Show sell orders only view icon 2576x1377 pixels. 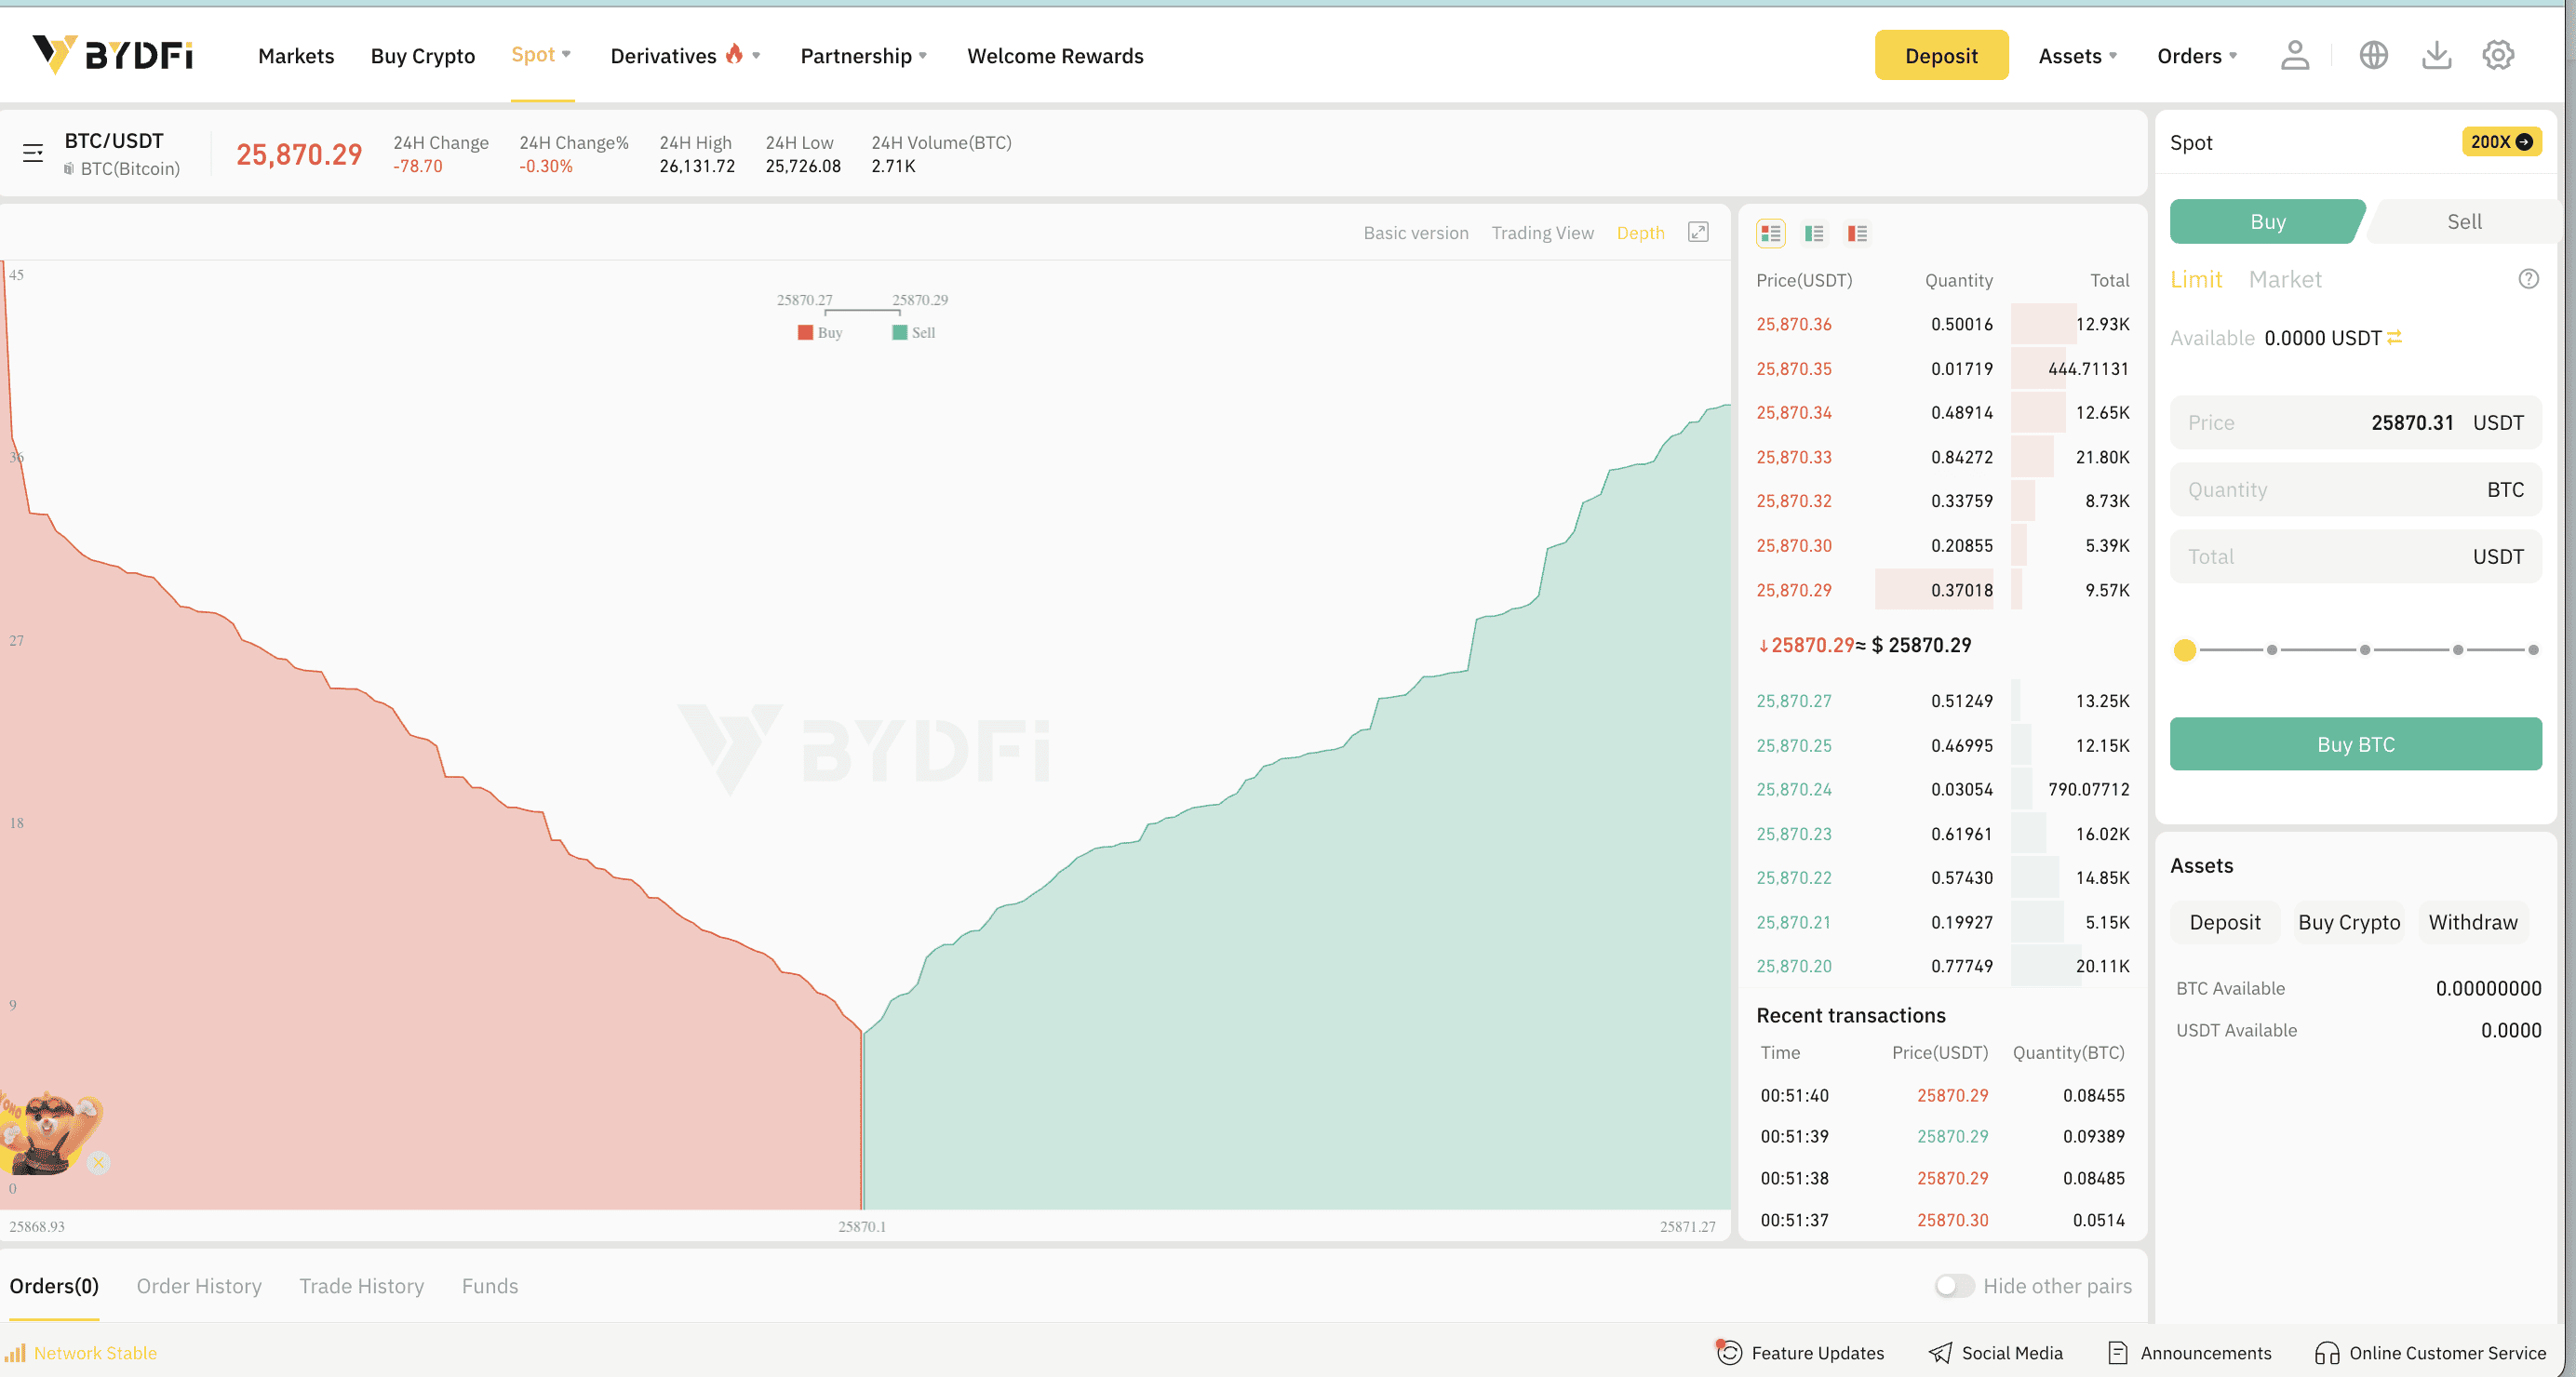[1857, 233]
